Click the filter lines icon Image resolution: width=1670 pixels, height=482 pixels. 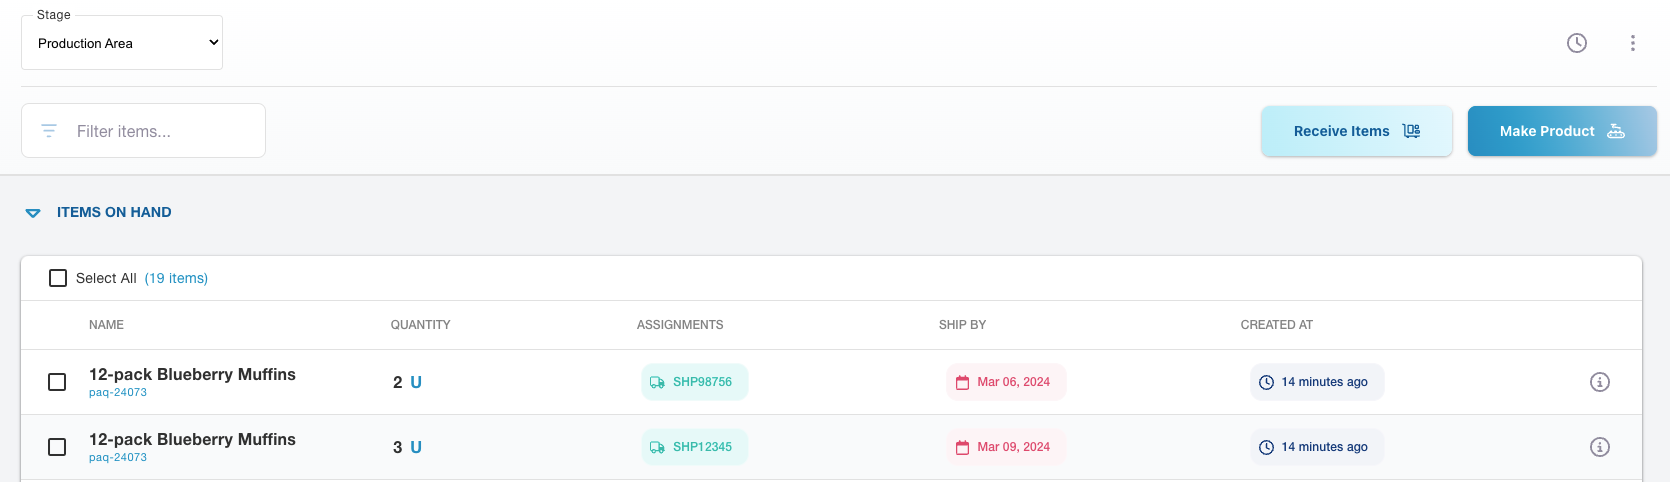49,131
